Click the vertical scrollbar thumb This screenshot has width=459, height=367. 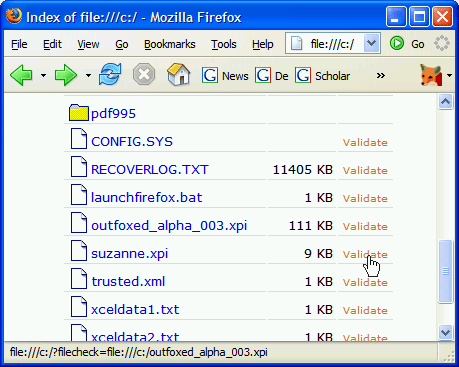point(445,271)
